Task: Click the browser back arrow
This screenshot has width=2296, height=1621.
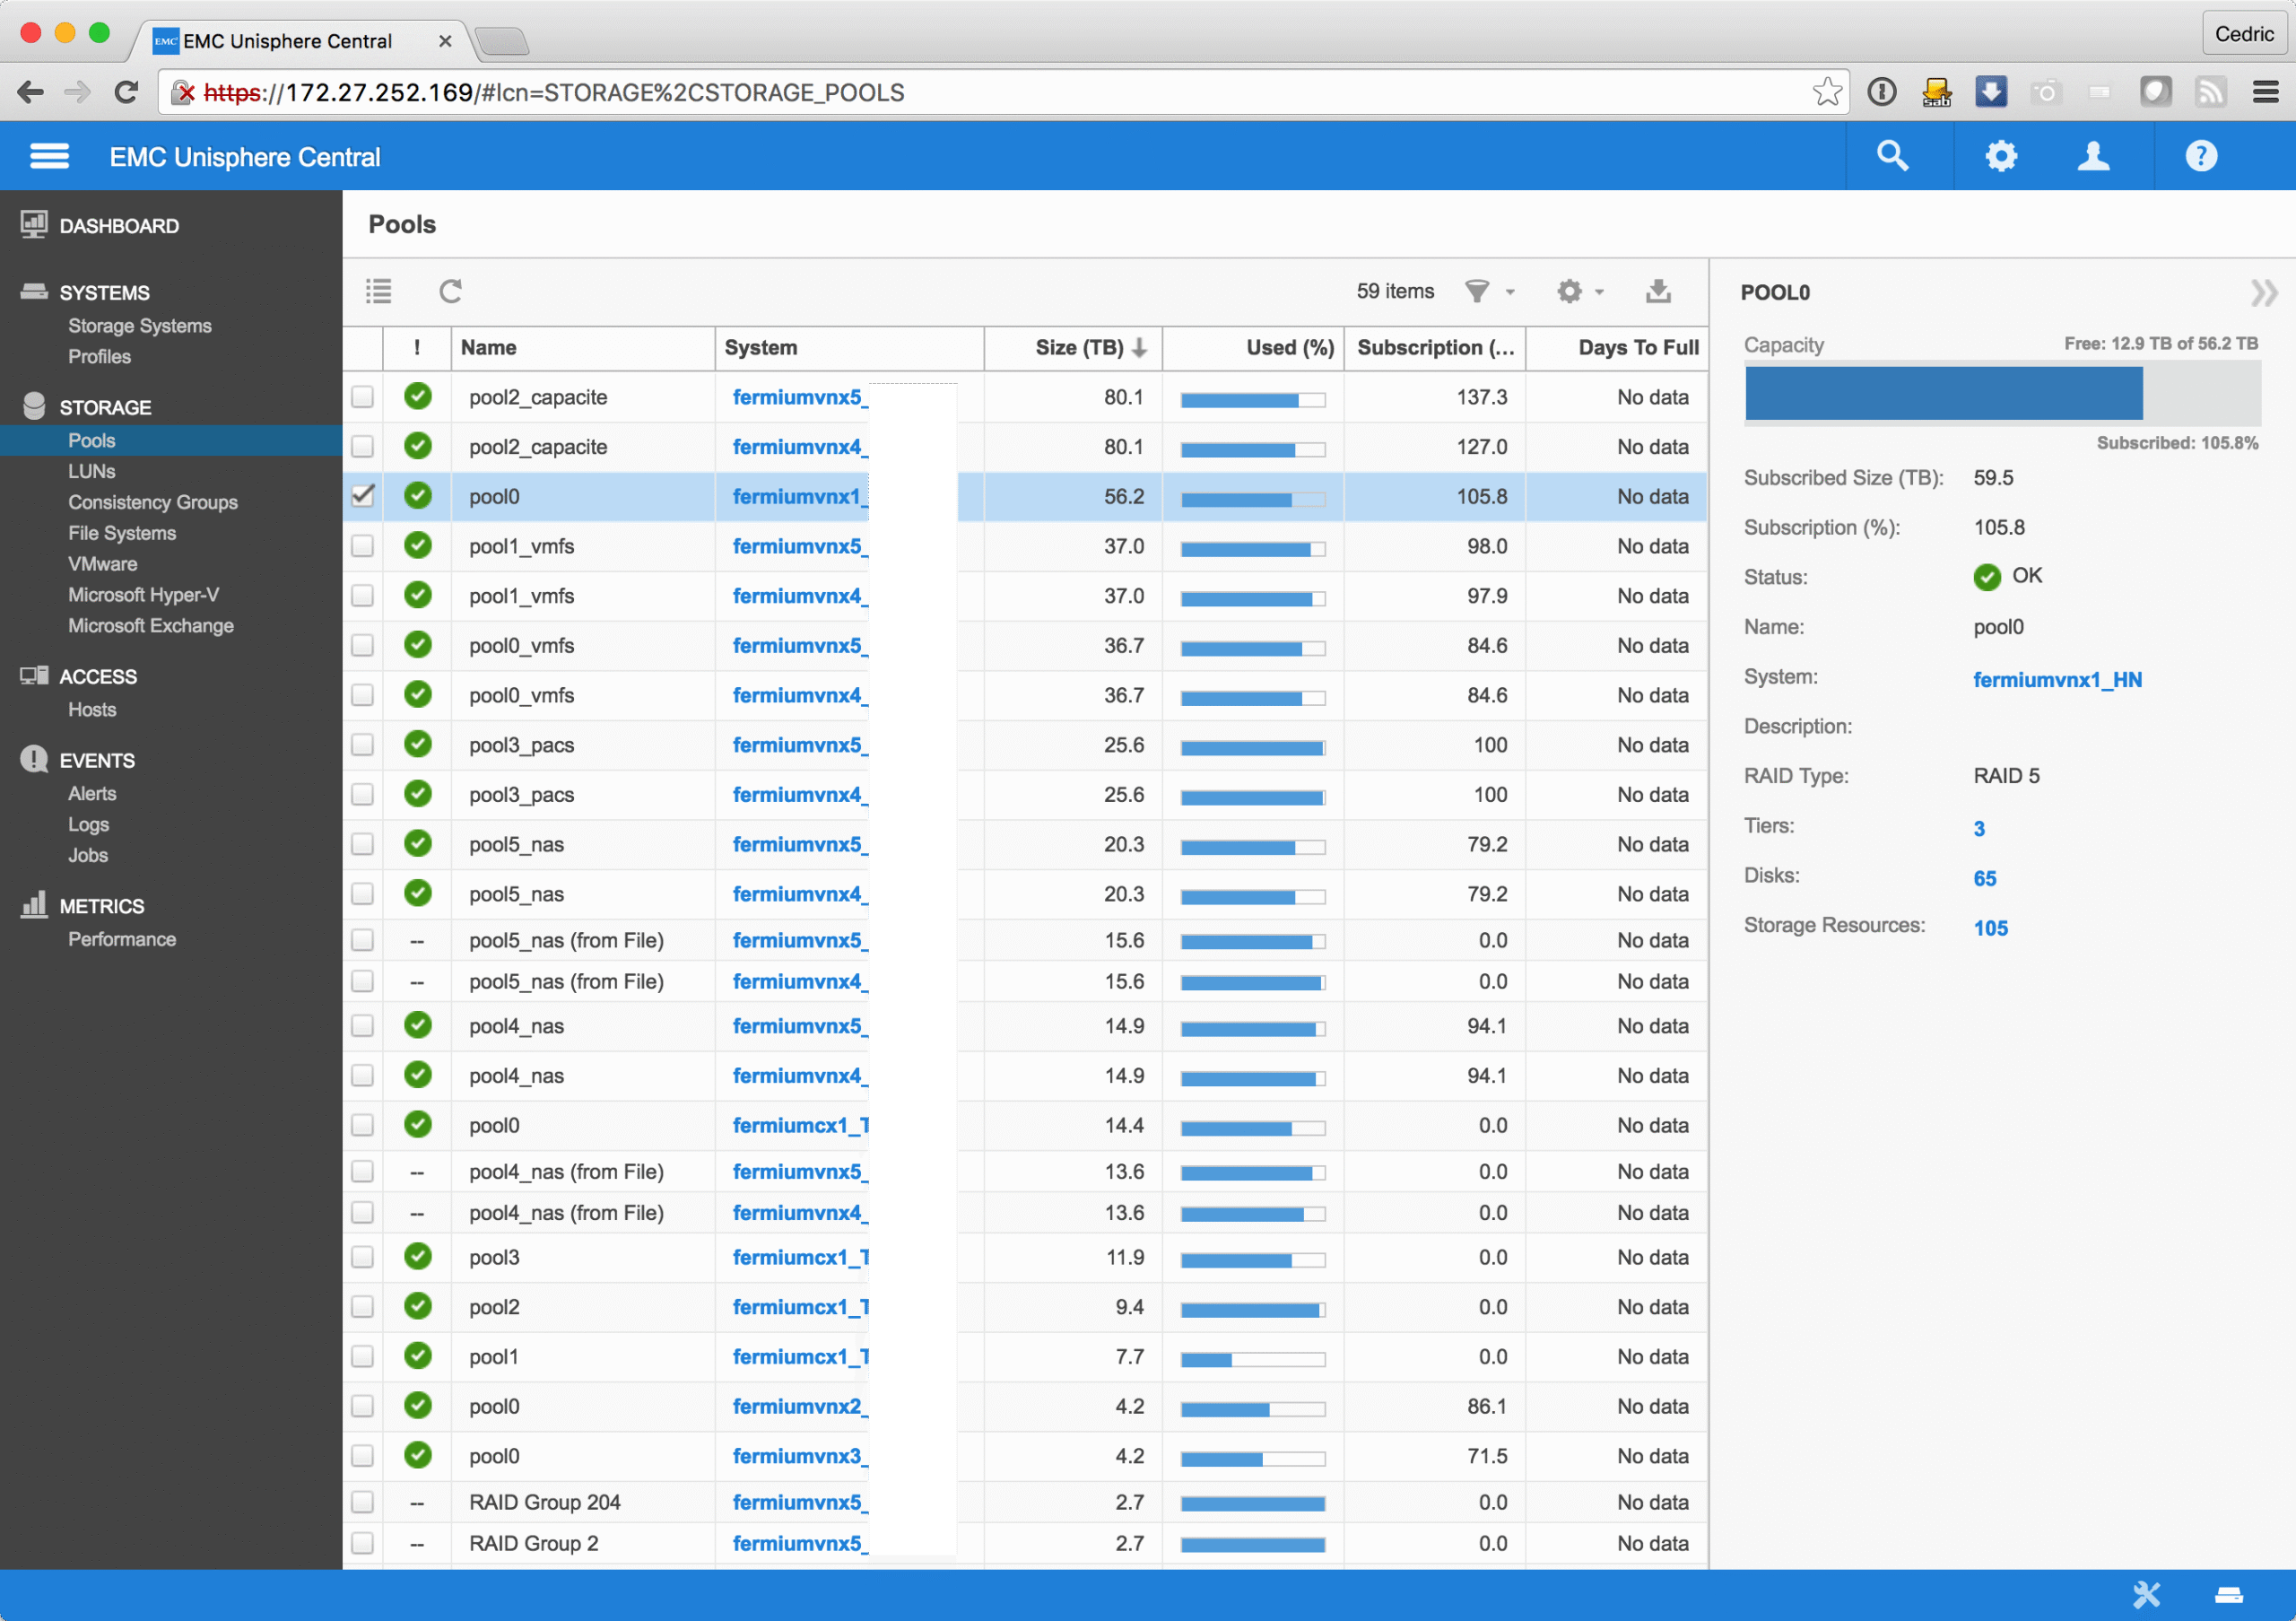Action: pyautogui.click(x=31, y=93)
